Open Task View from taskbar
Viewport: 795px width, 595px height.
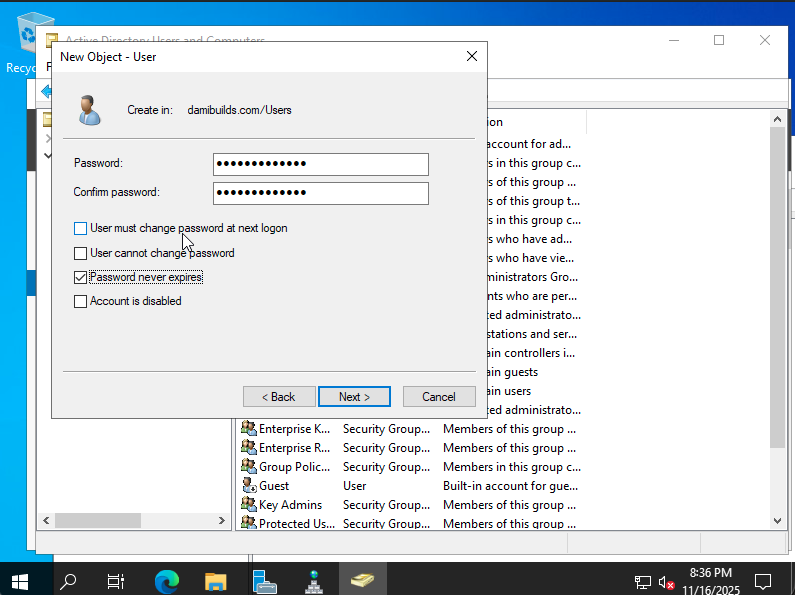click(116, 581)
